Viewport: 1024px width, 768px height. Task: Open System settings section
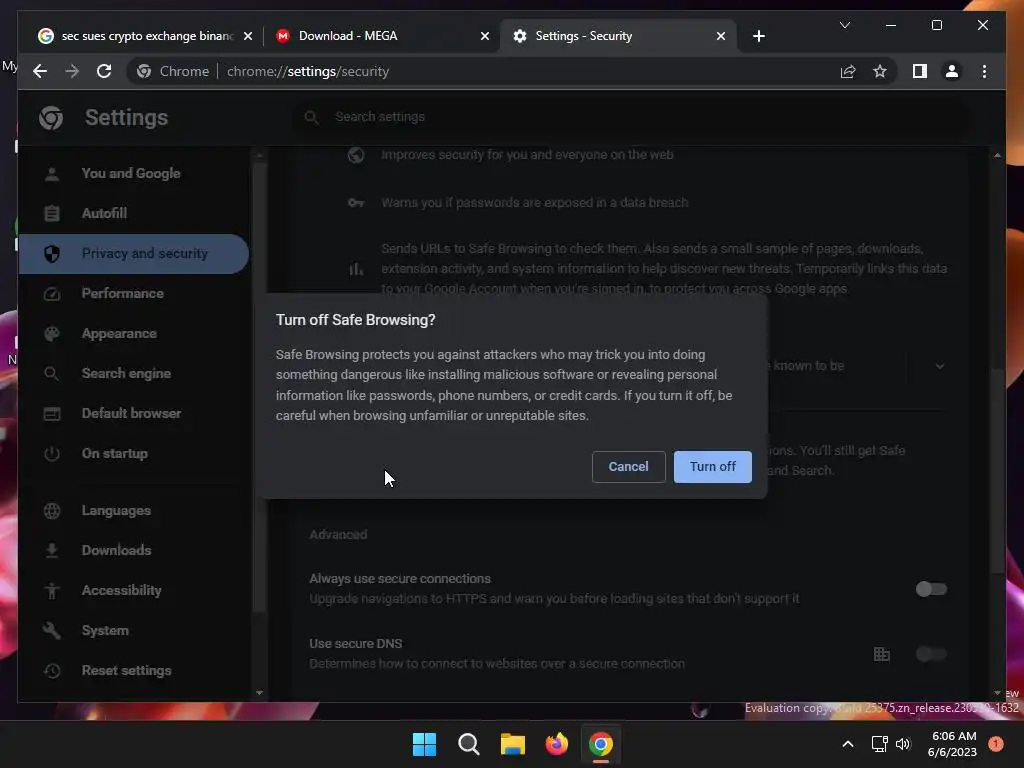(x=133, y=630)
